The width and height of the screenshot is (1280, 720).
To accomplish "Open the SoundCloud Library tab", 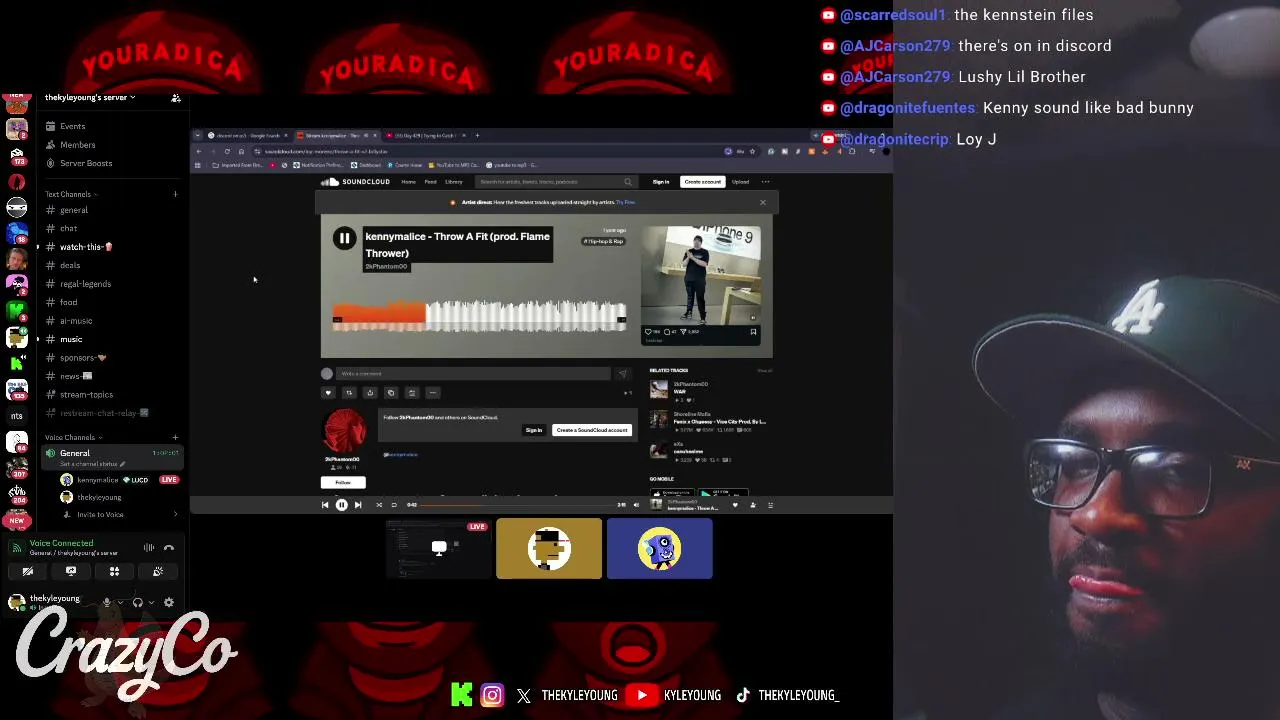I will (454, 182).
